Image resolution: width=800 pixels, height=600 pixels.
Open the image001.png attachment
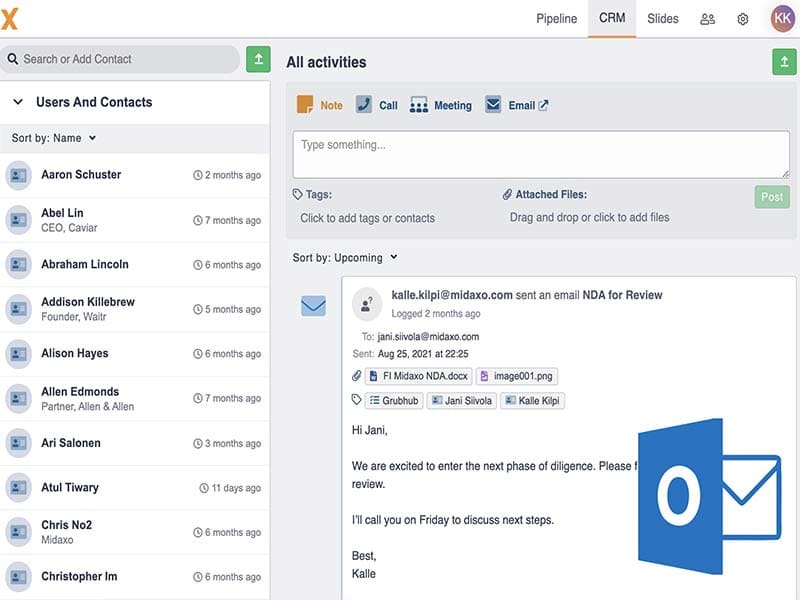coord(517,376)
